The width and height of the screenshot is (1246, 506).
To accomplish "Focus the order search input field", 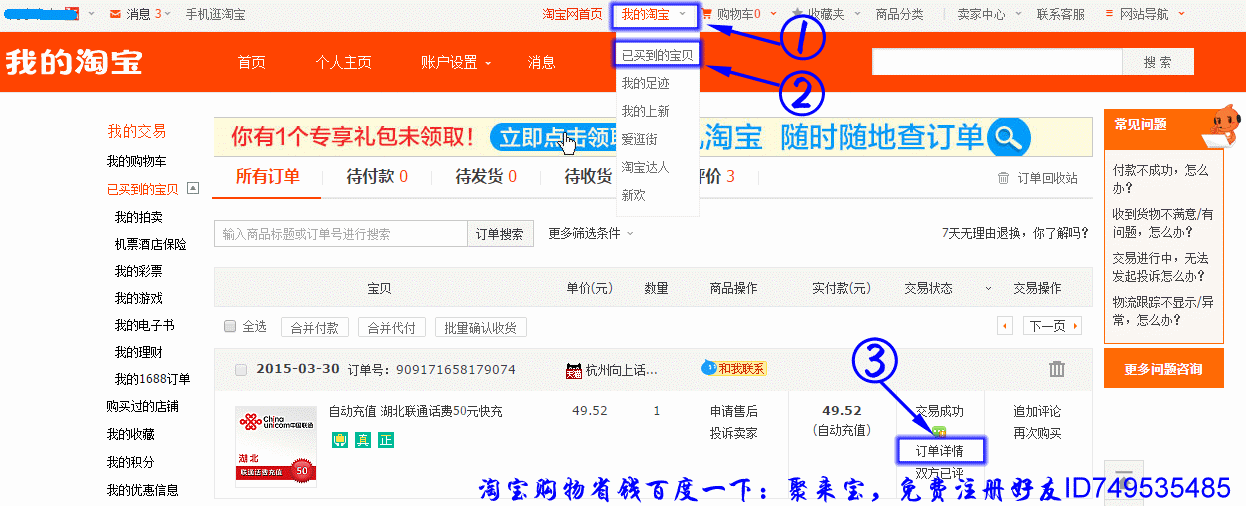I will tap(341, 234).
